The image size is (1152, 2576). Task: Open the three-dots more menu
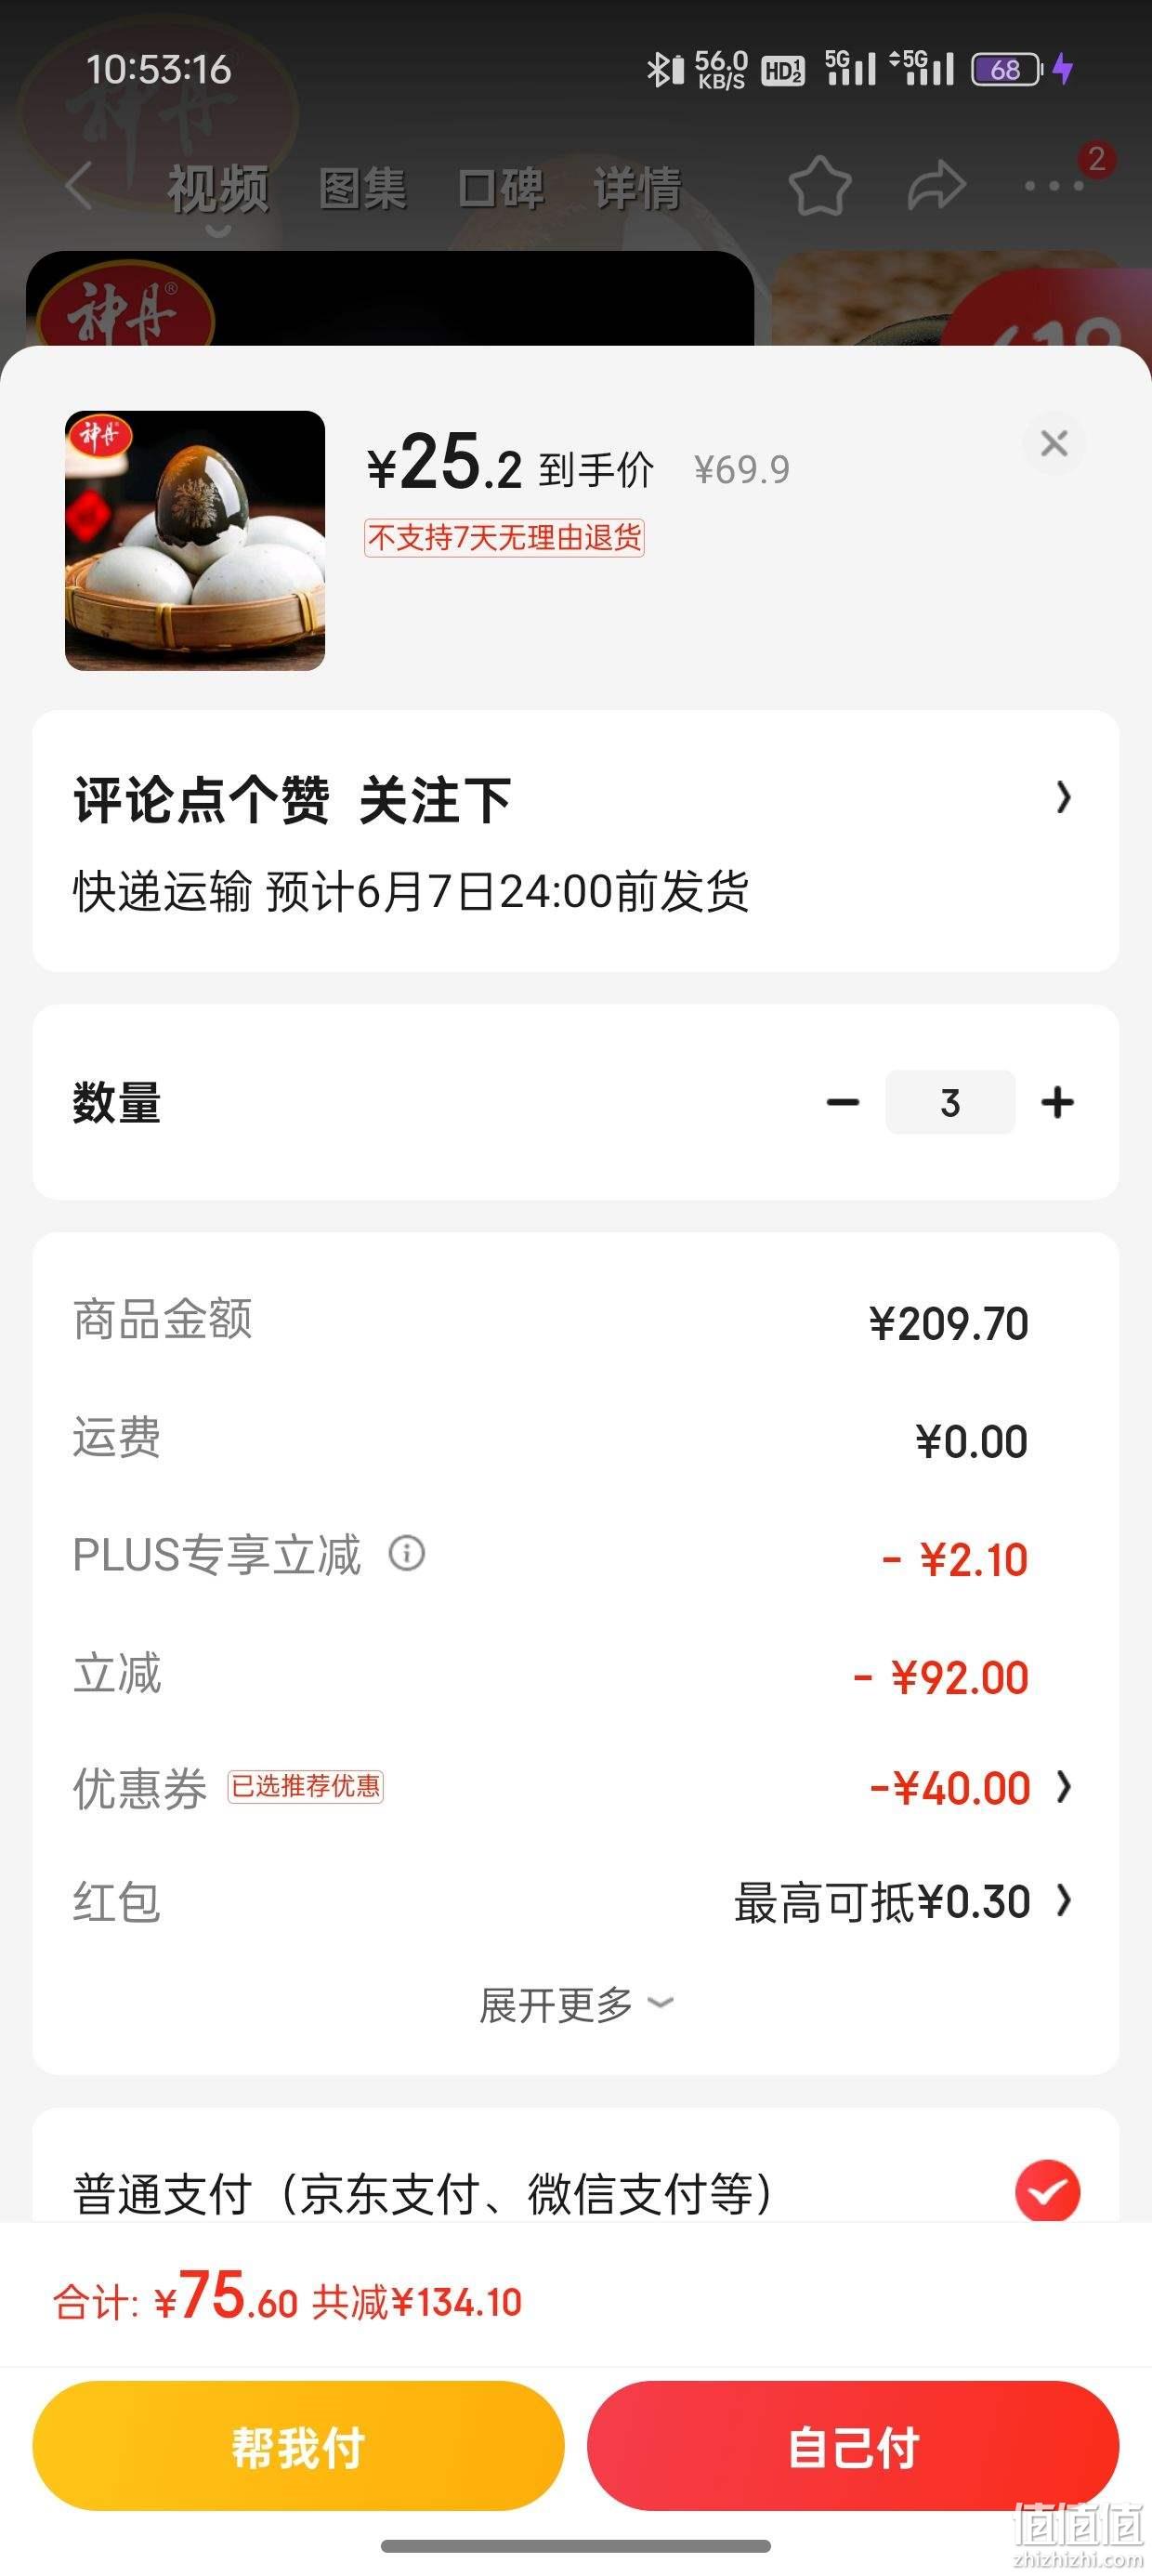coord(1054,186)
